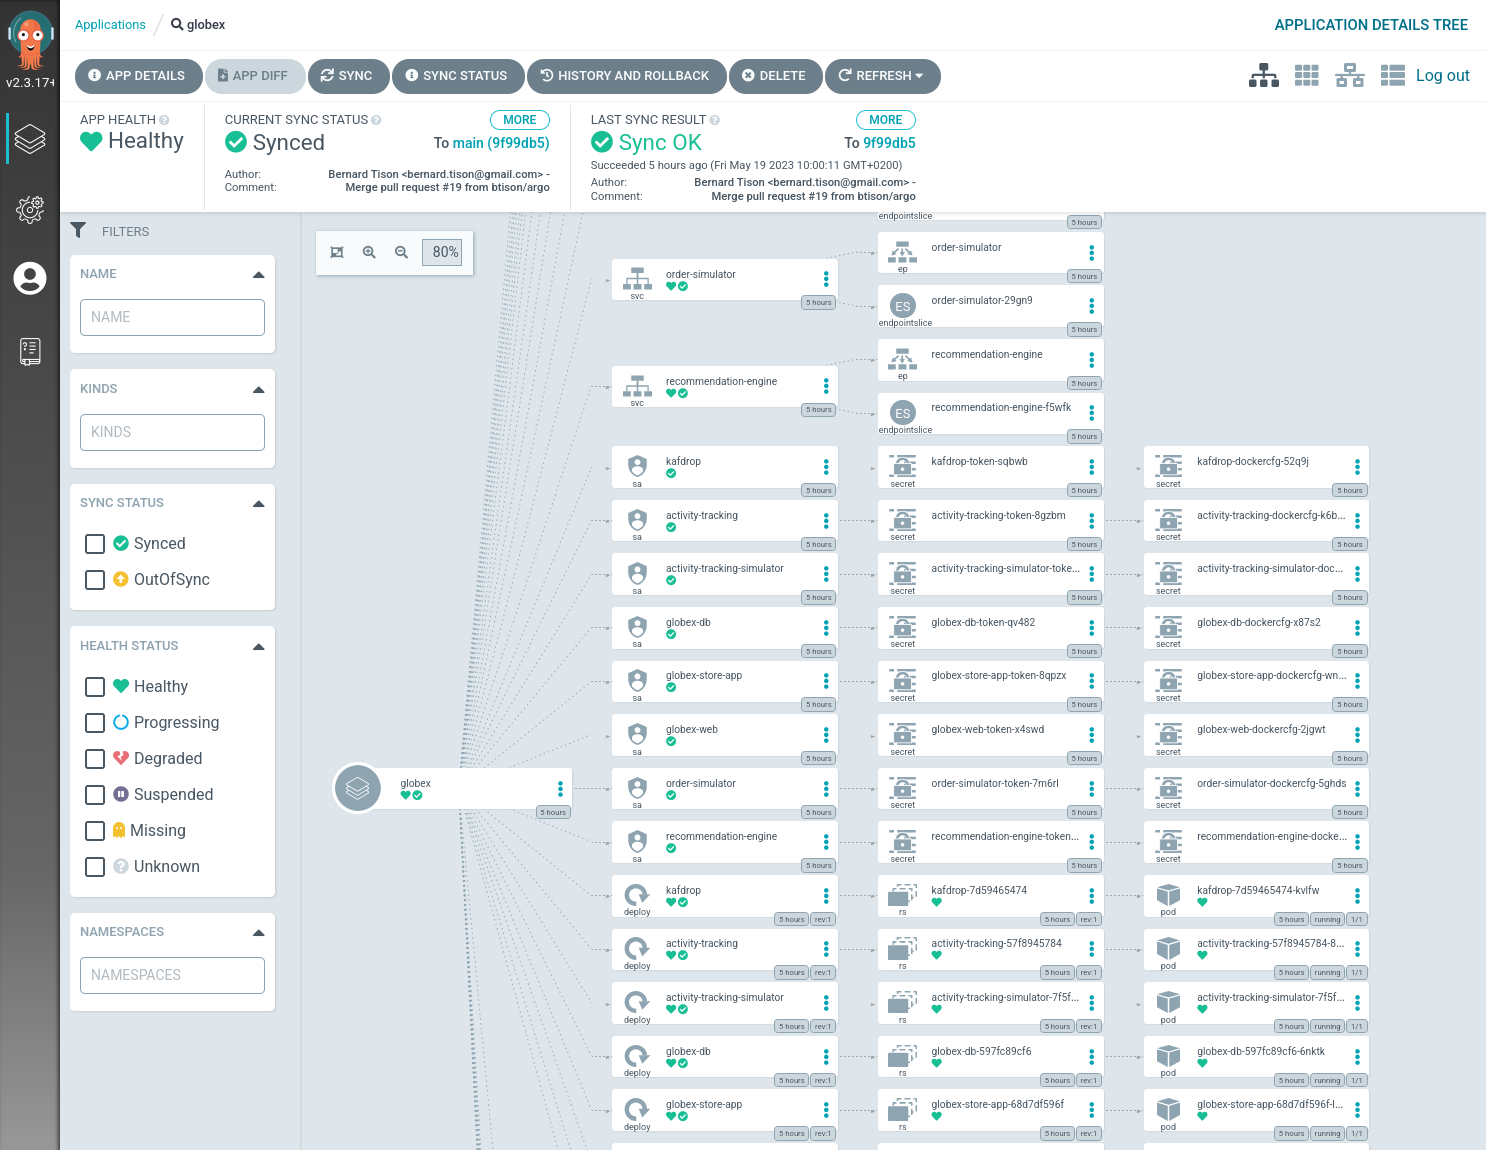
Task: Click the globex-db pod cube icon
Action: pos(1168,1055)
